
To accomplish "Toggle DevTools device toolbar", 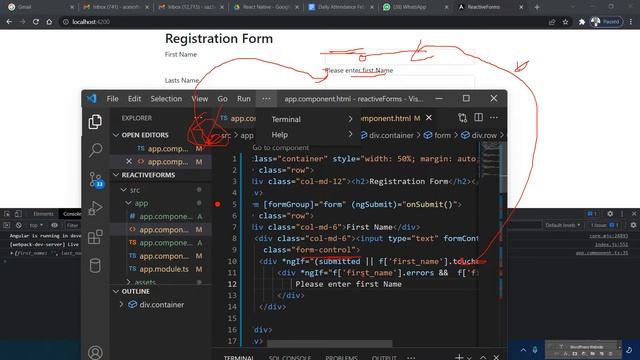I will pos(18,213).
